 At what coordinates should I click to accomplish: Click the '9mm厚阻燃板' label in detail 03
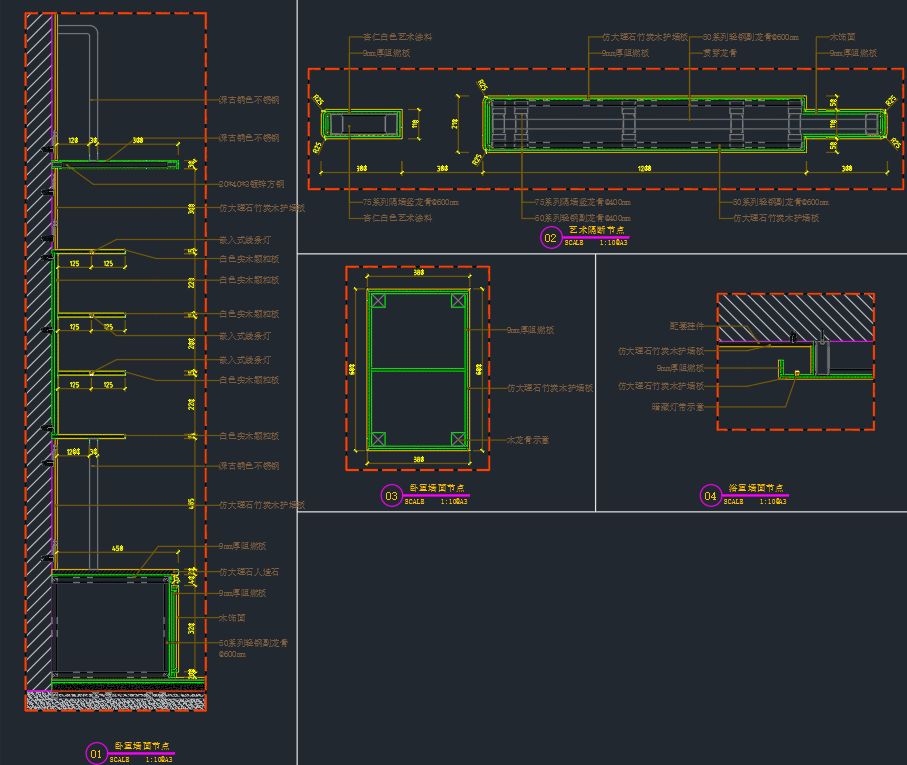click(x=530, y=330)
